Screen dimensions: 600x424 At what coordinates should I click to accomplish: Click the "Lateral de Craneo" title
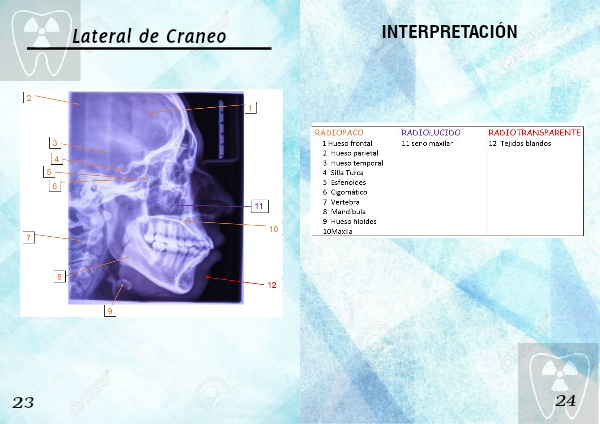click(x=149, y=37)
